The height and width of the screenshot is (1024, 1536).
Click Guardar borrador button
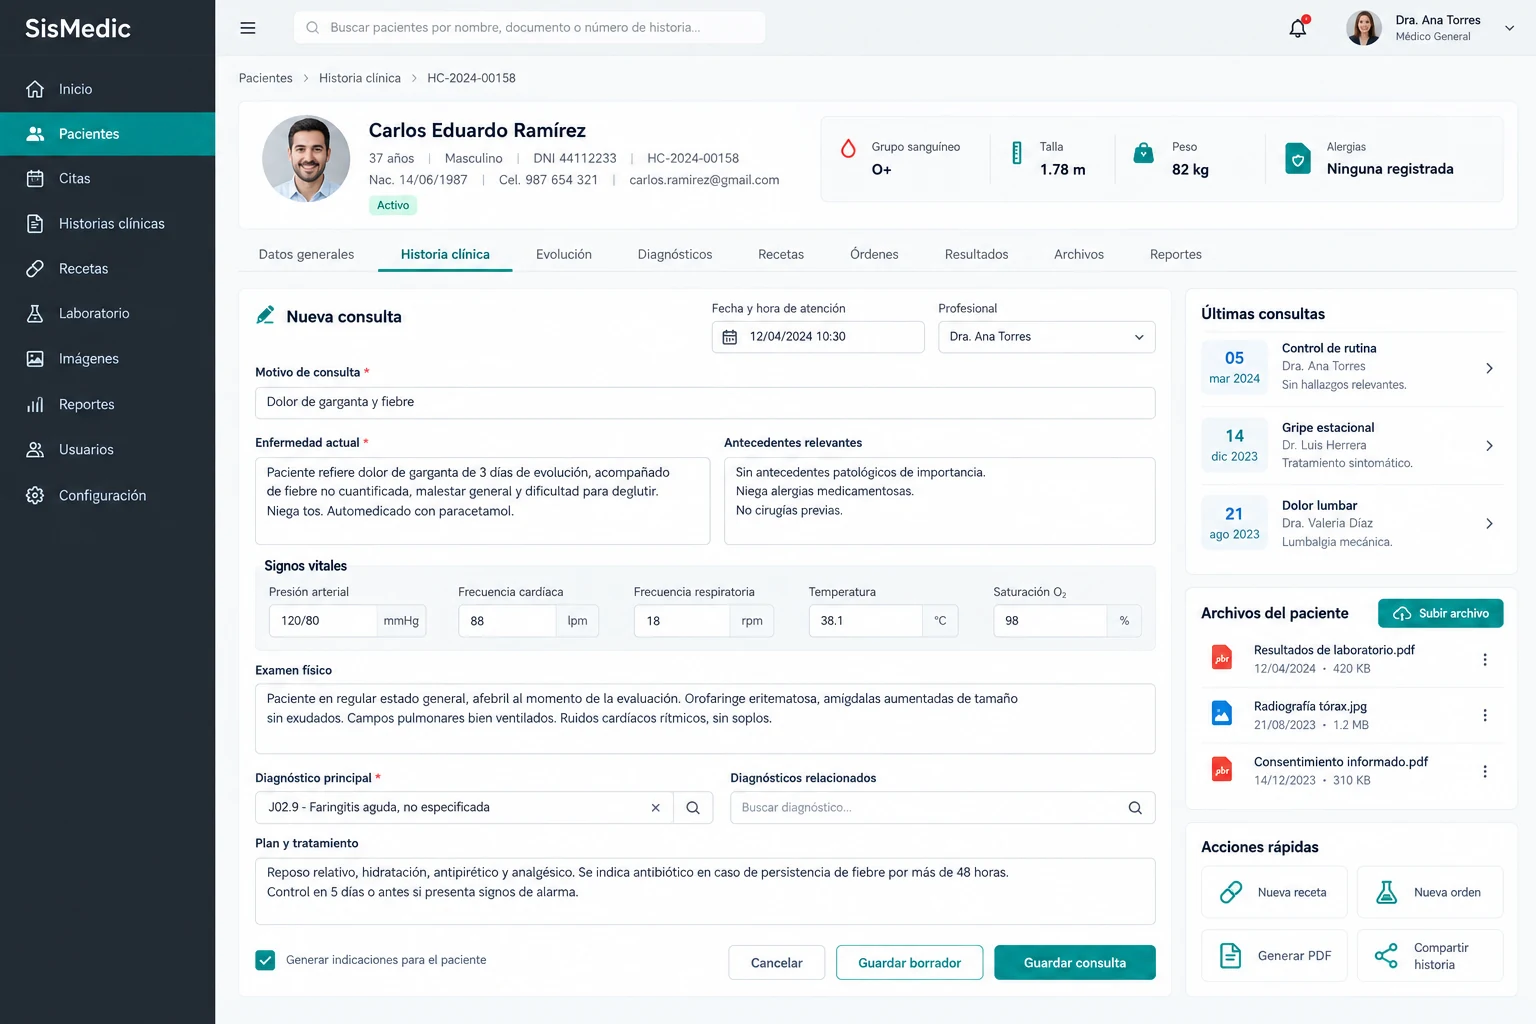coord(909,962)
